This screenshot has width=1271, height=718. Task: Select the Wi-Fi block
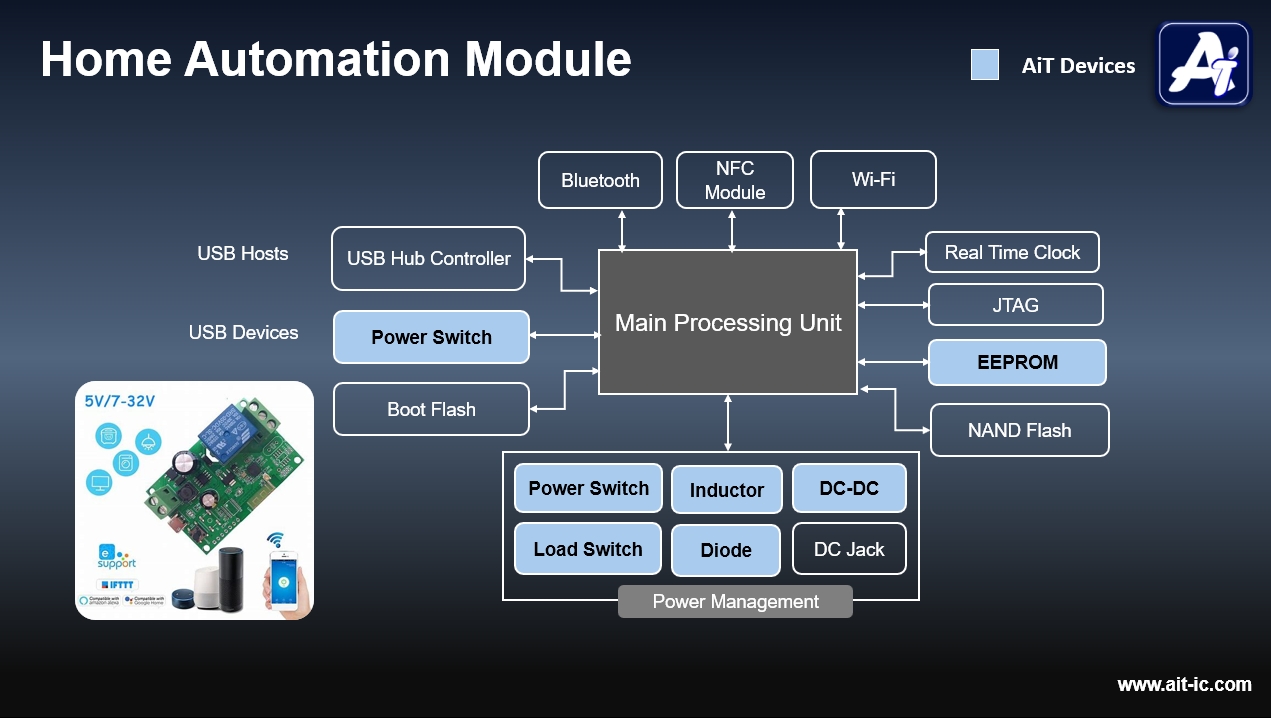[872, 180]
